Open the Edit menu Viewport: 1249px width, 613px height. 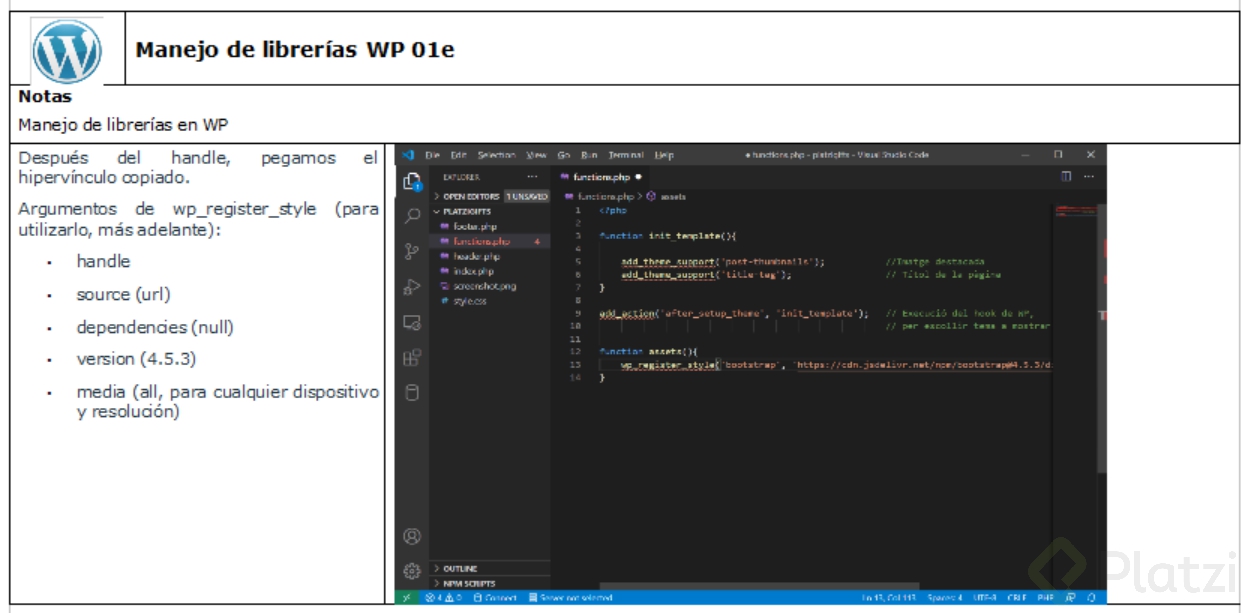[458, 155]
